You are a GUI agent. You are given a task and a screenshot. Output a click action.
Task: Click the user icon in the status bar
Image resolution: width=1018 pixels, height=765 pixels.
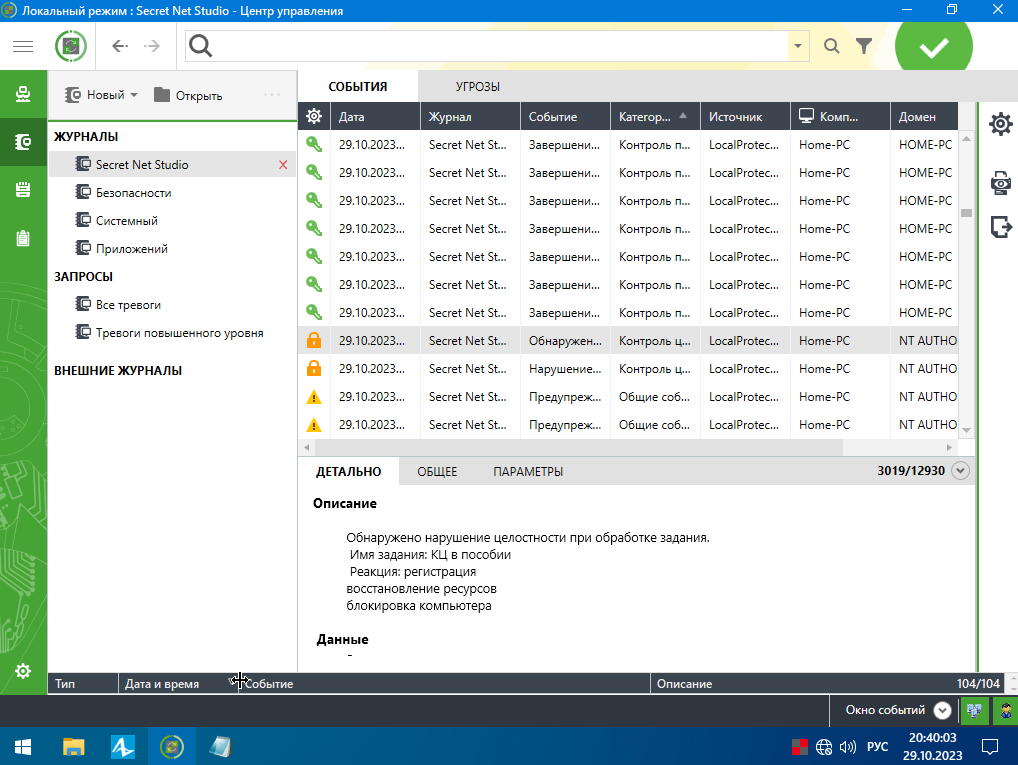(1005, 710)
